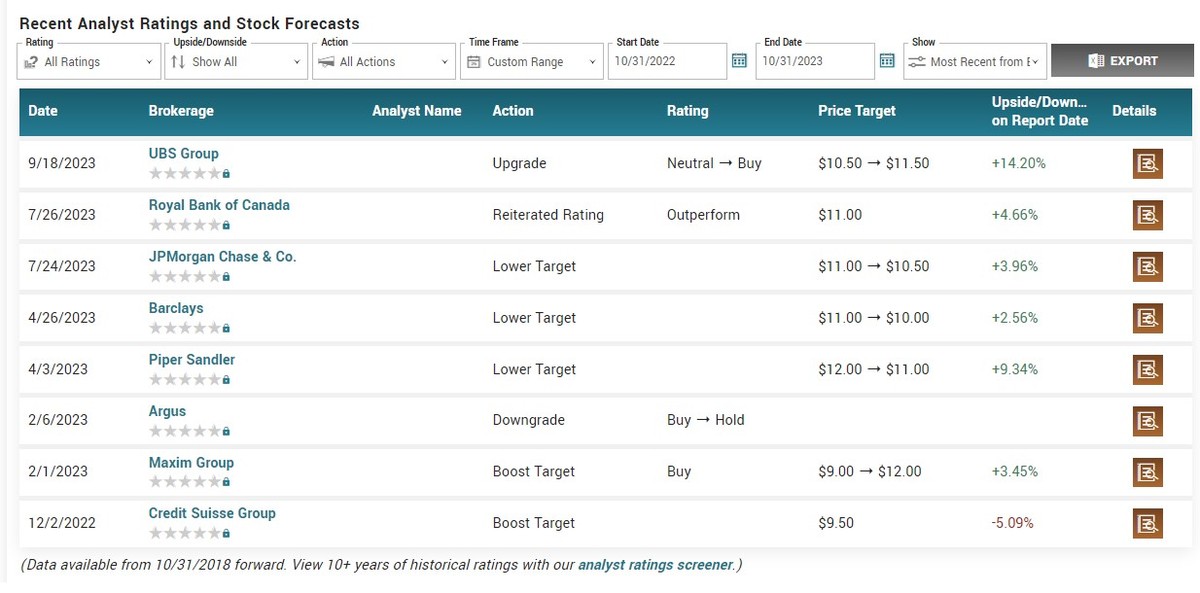This screenshot has height=593, width=1200.
Task: Open details icon for Credit Suisse Group row
Action: [1147, 523]
